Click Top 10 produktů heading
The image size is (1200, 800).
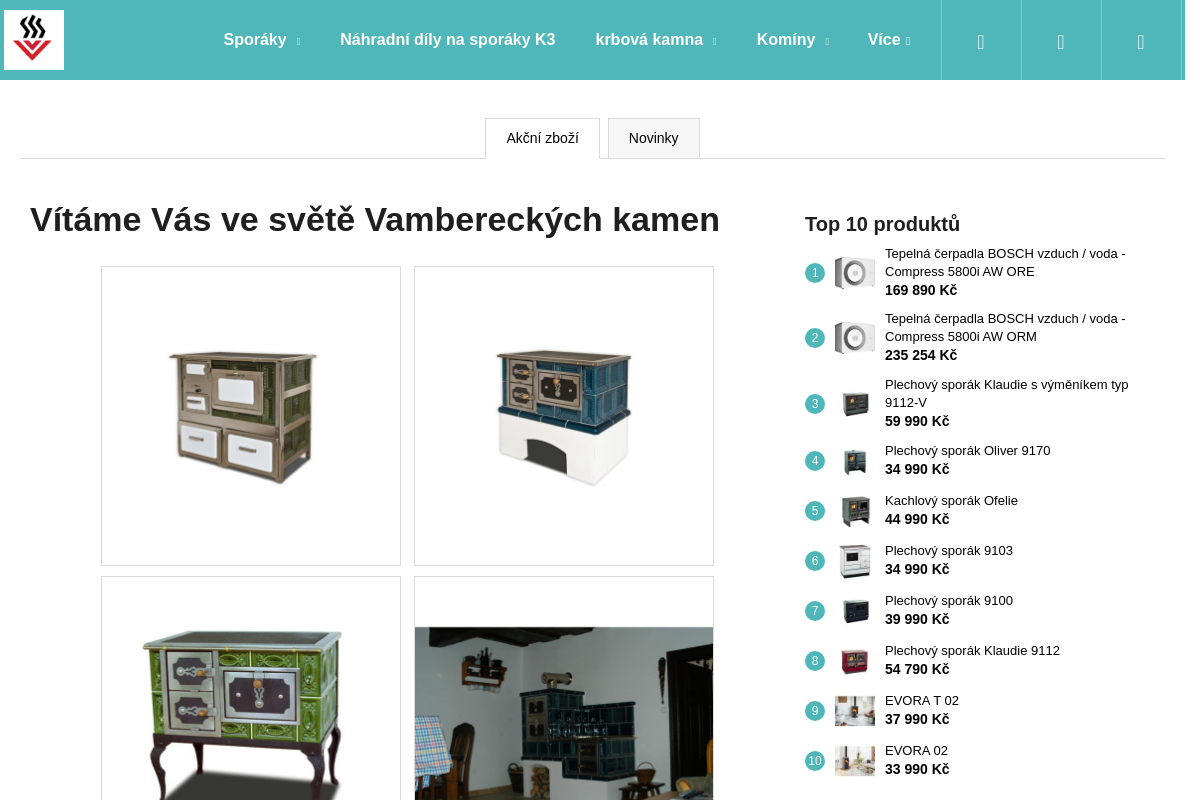(x=882, y=224)
